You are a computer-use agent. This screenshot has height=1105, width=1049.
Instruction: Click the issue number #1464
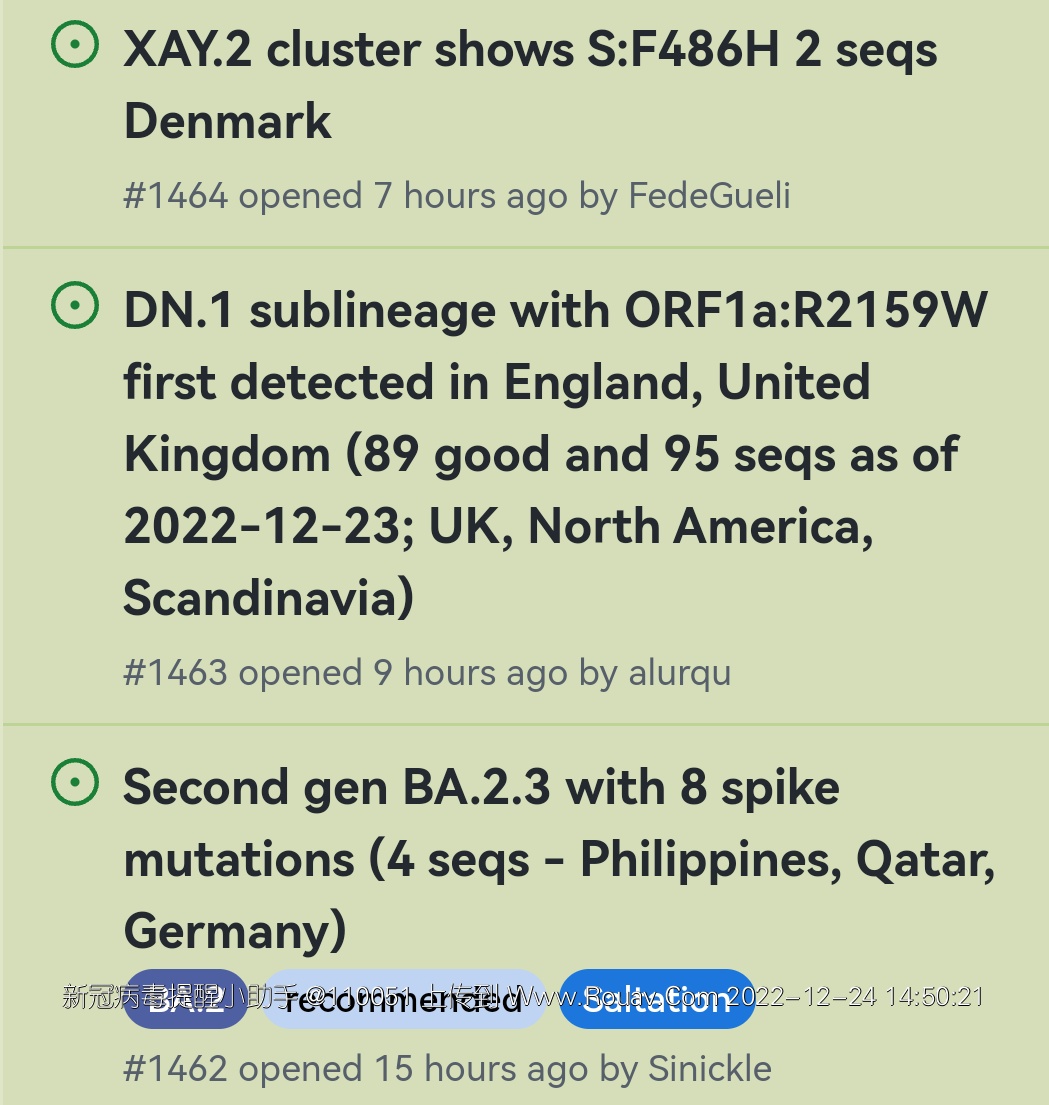point(176,195)
